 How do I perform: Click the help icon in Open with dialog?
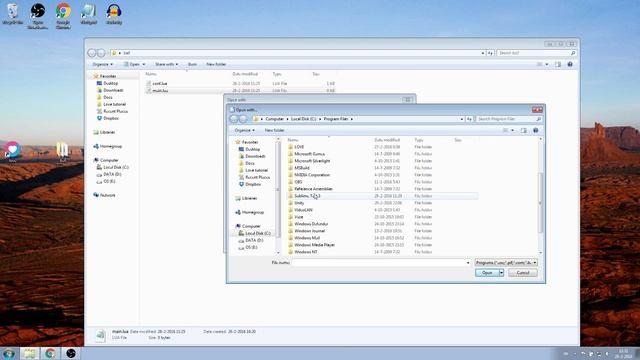536,130
